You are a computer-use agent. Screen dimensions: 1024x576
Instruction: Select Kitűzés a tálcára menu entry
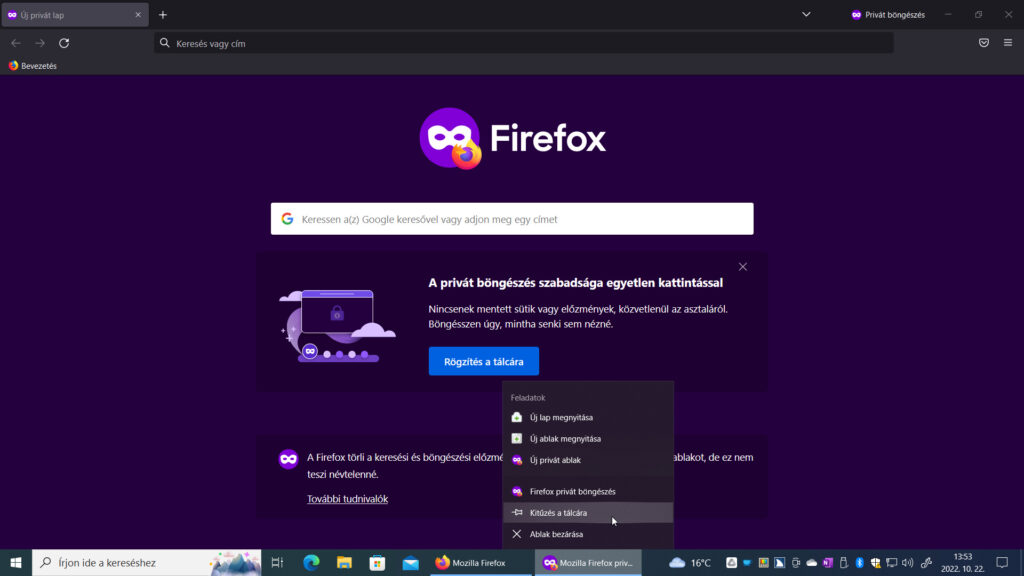pyautogui.click(x=588, y=513)
